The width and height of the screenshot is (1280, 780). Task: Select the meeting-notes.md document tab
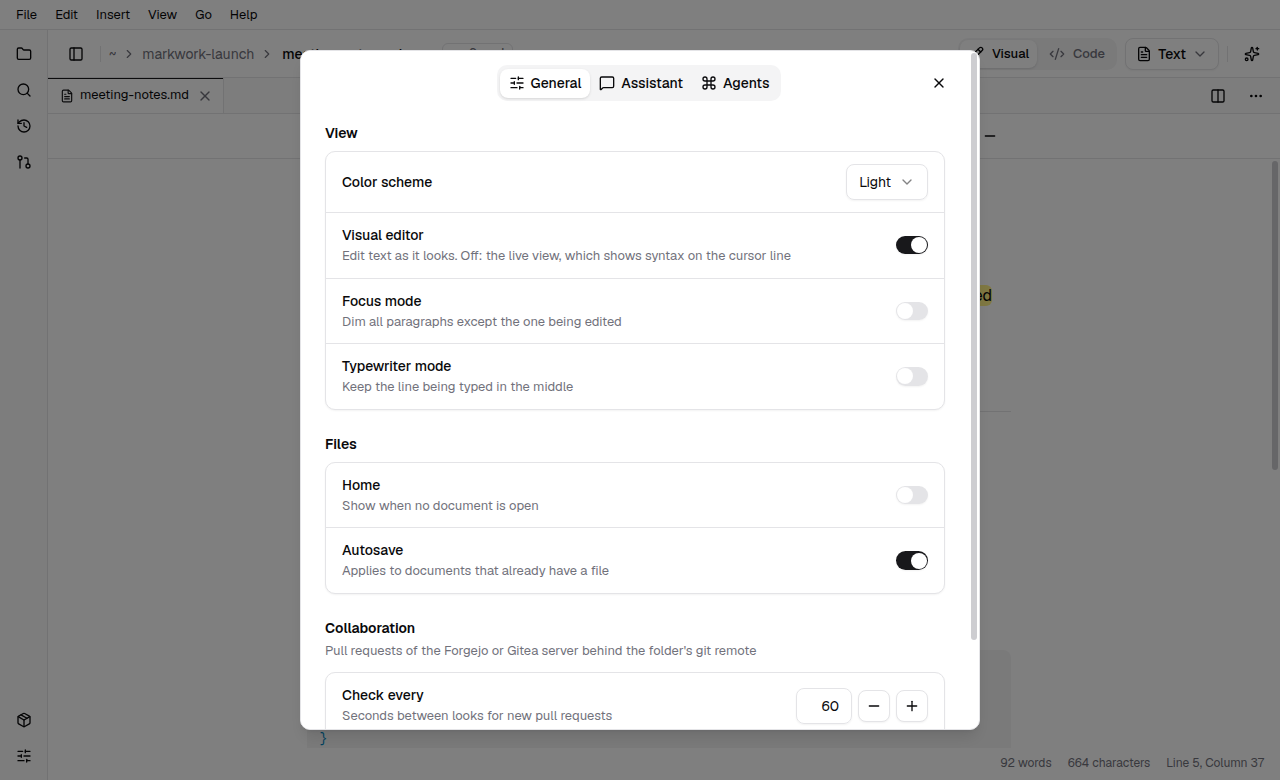(x=136, y=96)
